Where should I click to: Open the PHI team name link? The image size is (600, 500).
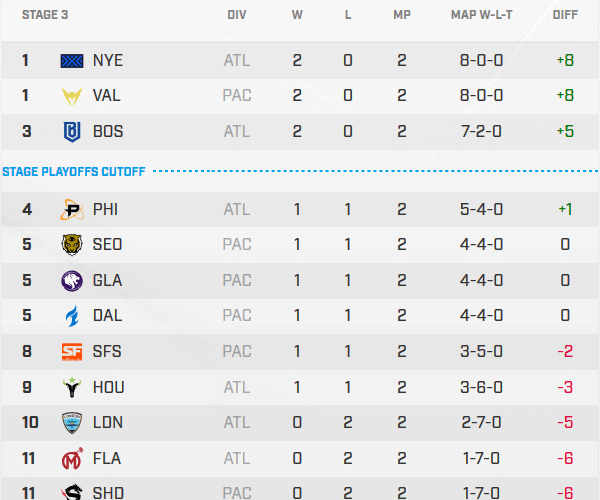coord(105,210)
